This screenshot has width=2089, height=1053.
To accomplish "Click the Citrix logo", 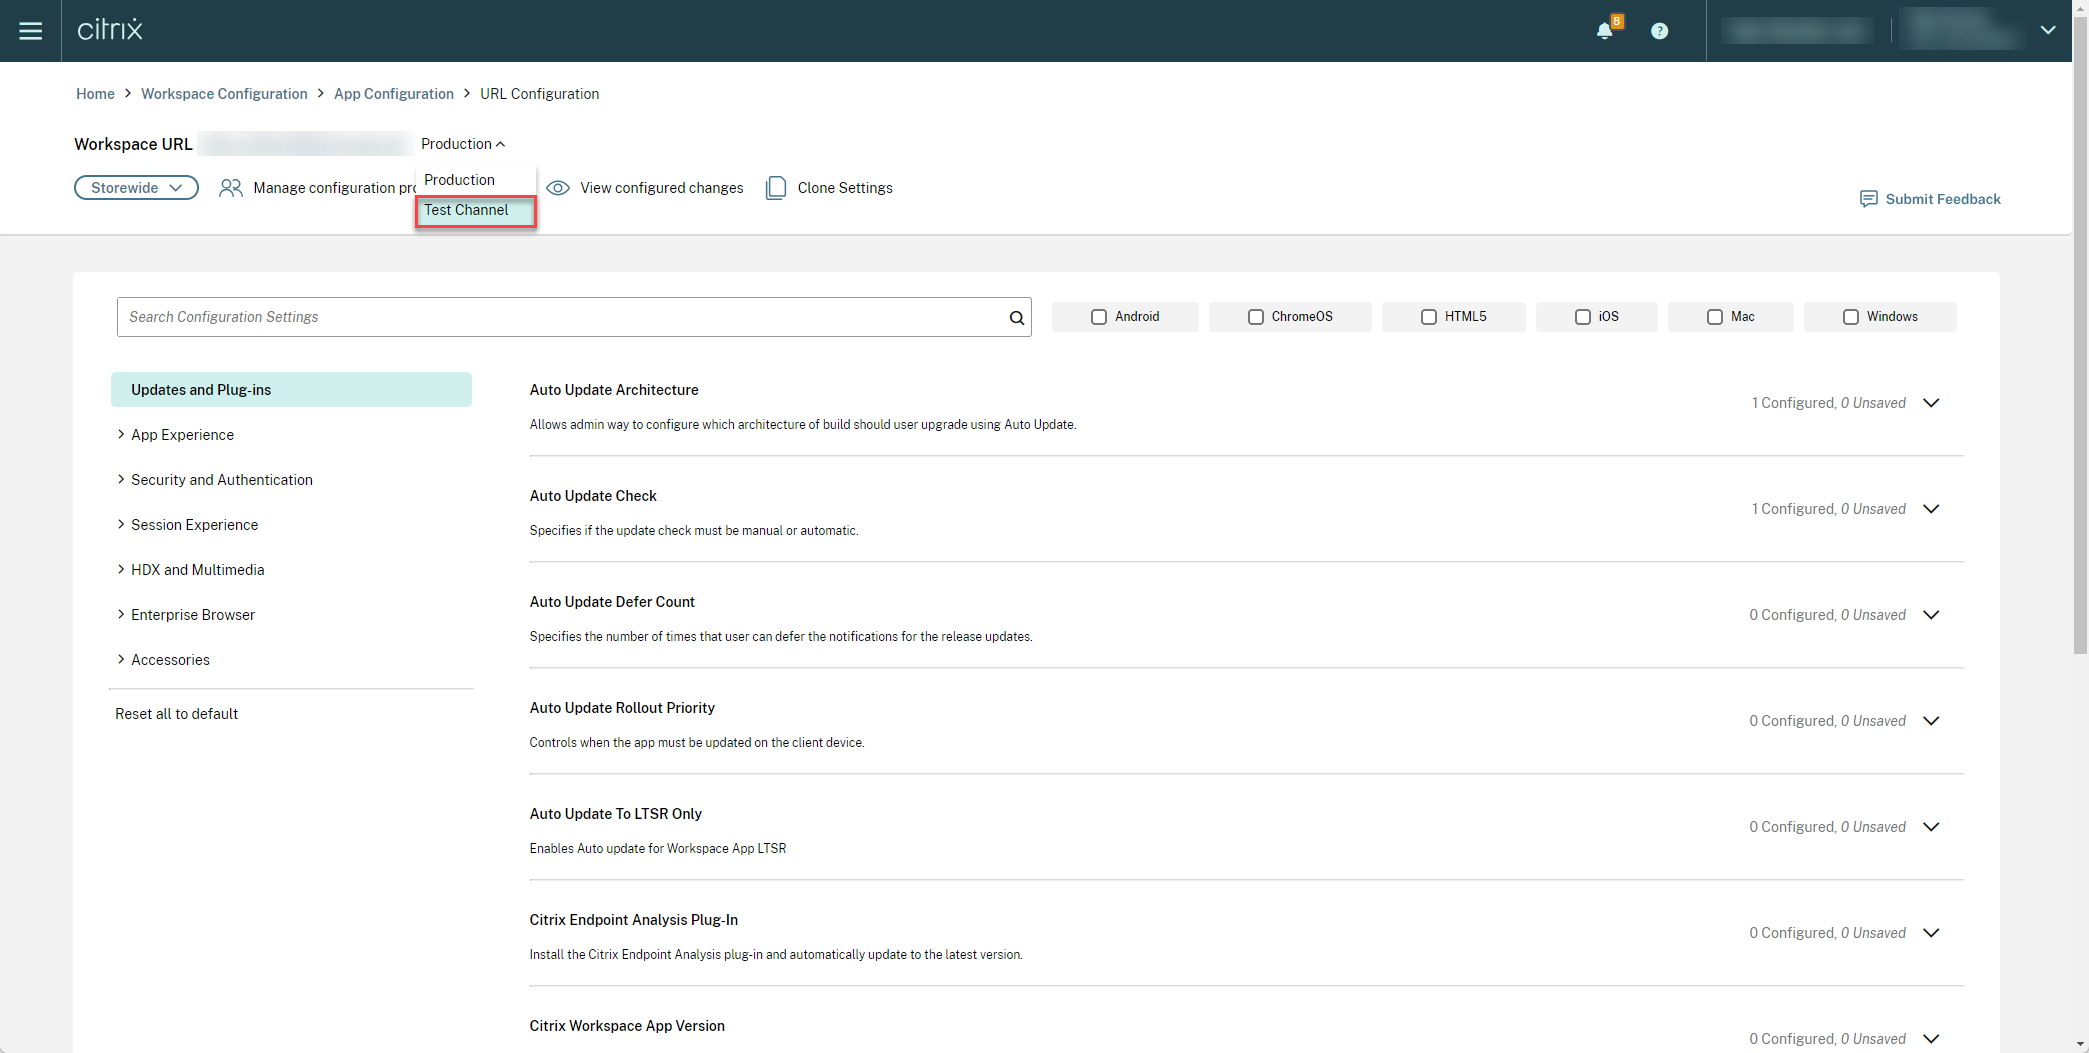I will [x=110, y=30].
